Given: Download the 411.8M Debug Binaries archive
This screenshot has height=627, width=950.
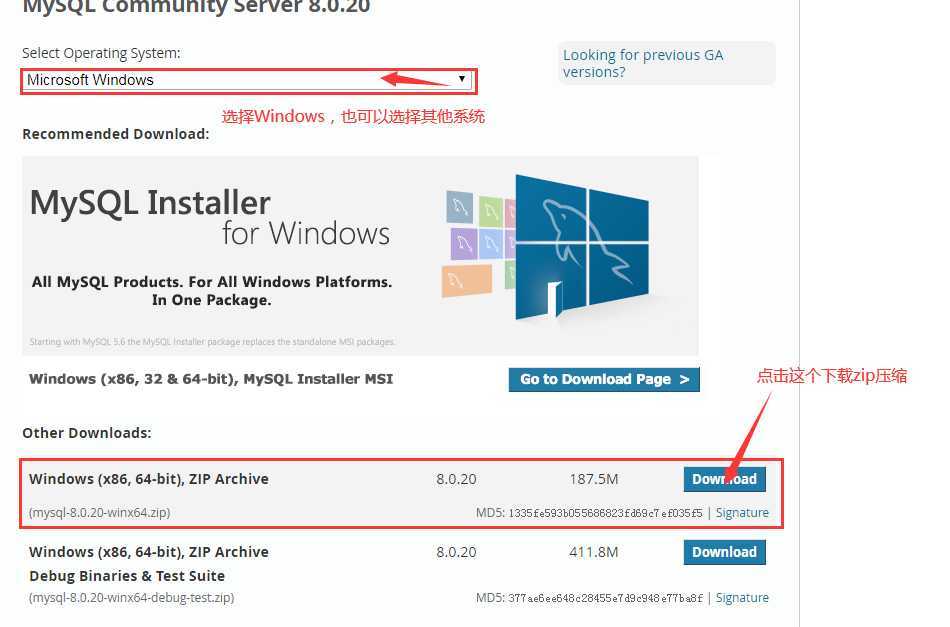Looking at the screenshot, I should click(x=725, y=552).
